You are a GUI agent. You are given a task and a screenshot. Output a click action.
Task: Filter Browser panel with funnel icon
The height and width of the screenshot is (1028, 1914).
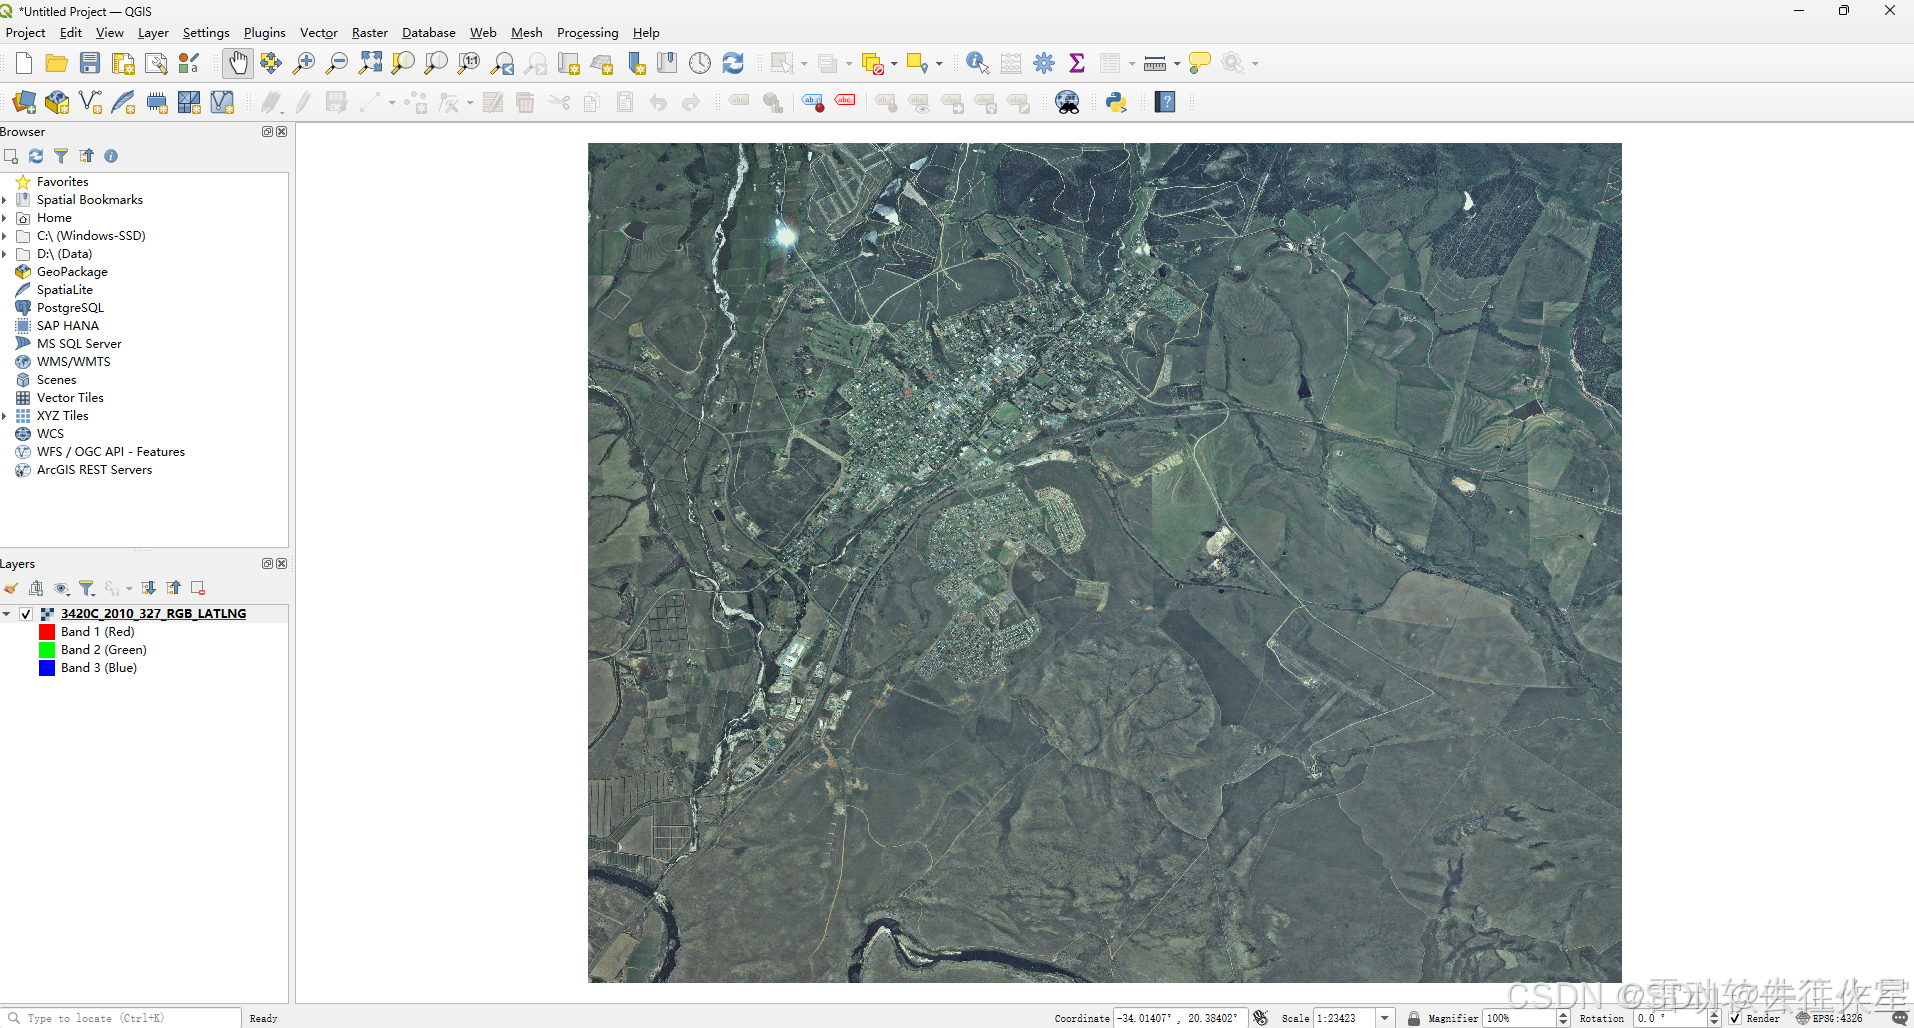click(61, 156)
